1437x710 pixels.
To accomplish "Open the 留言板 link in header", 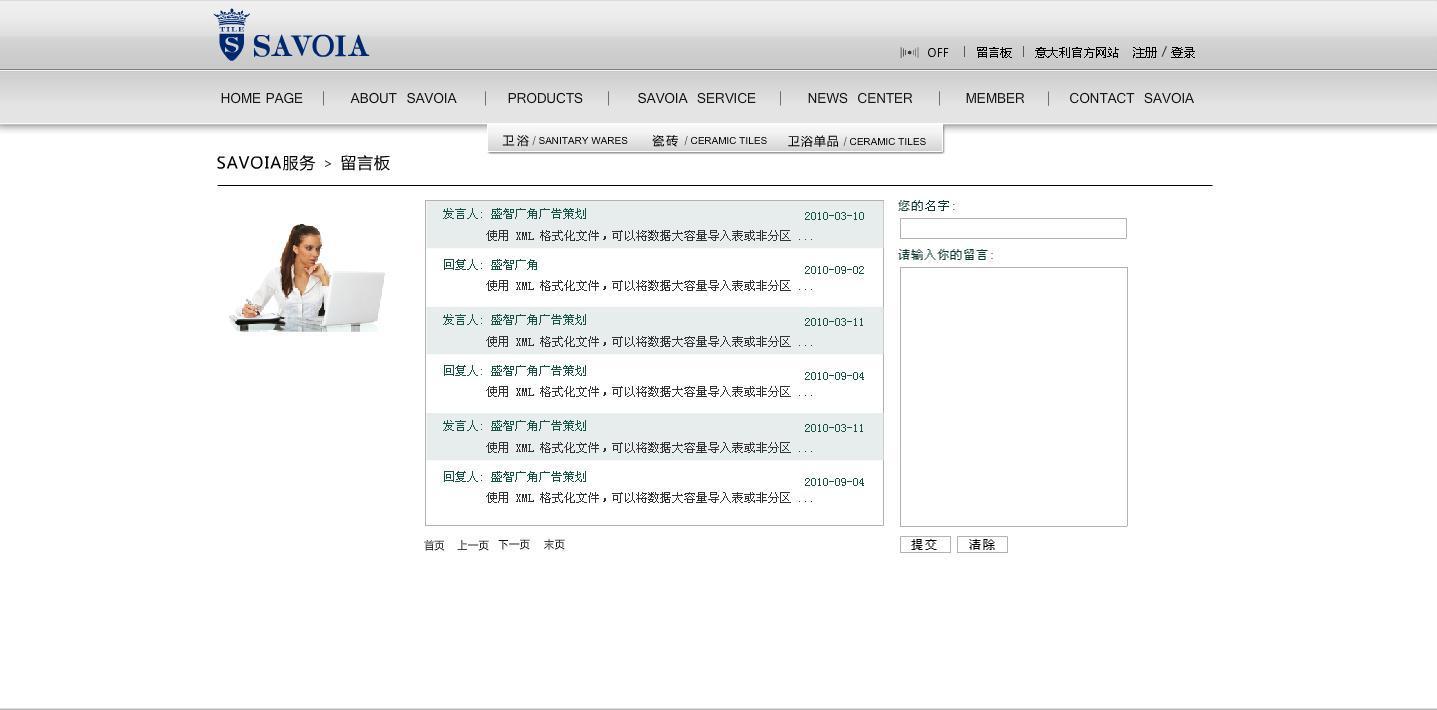I will point(993,53).
